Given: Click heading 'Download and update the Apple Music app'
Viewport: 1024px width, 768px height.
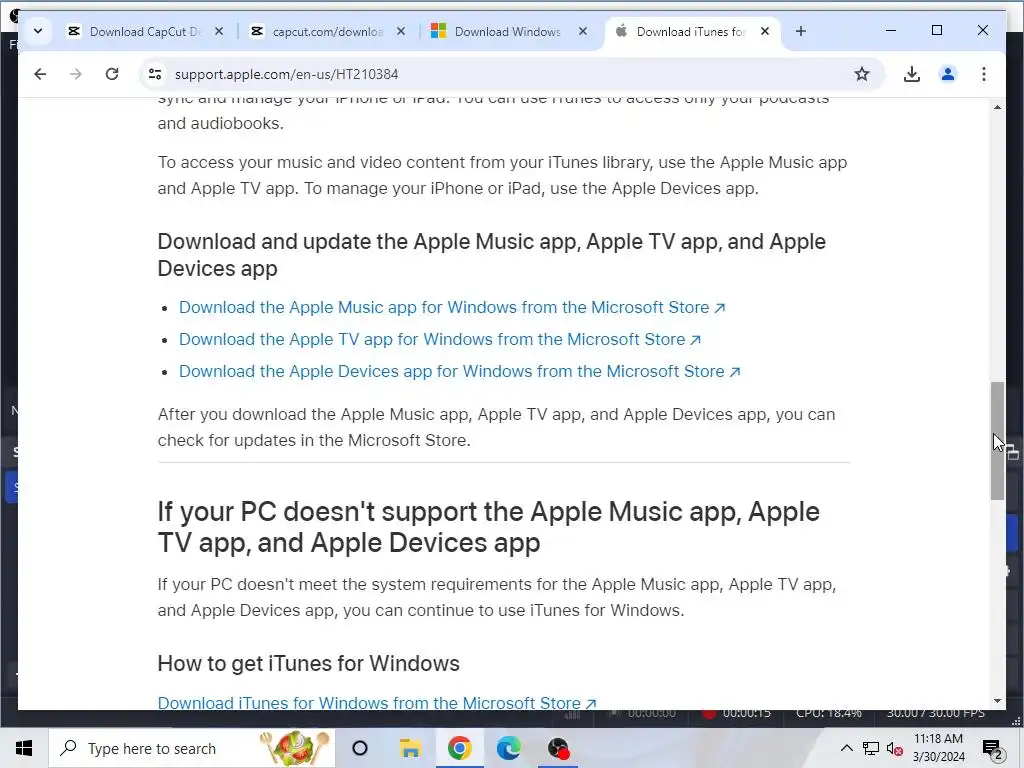Looking at the screenshot, I should pos(492,255).
